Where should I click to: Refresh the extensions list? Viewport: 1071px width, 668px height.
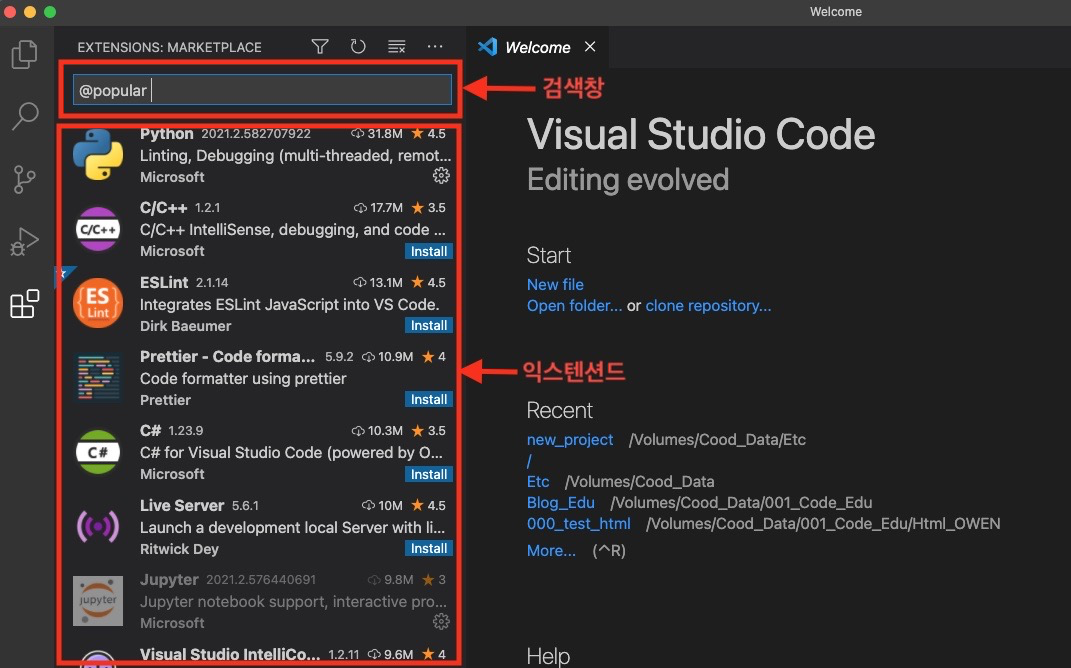pos(358,46)
